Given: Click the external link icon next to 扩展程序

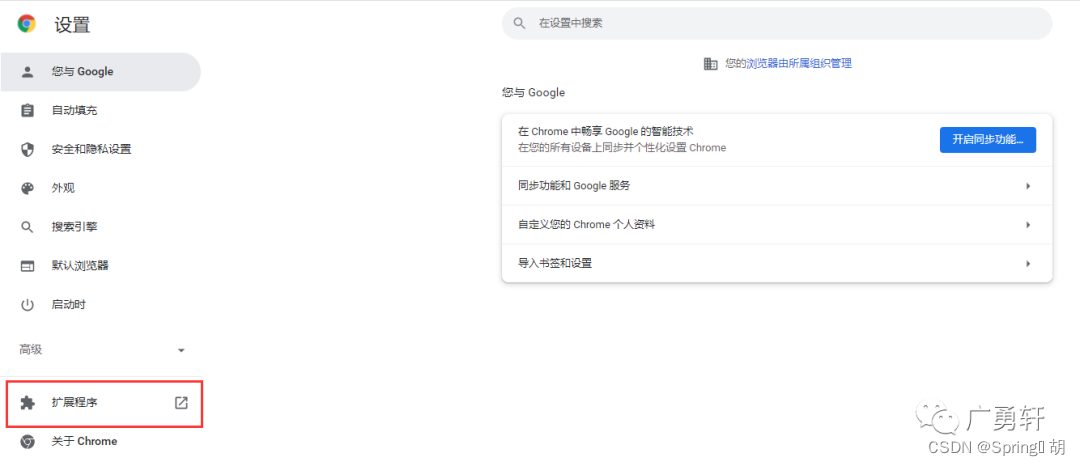Looking at the screenshot, I should (181, 403).
